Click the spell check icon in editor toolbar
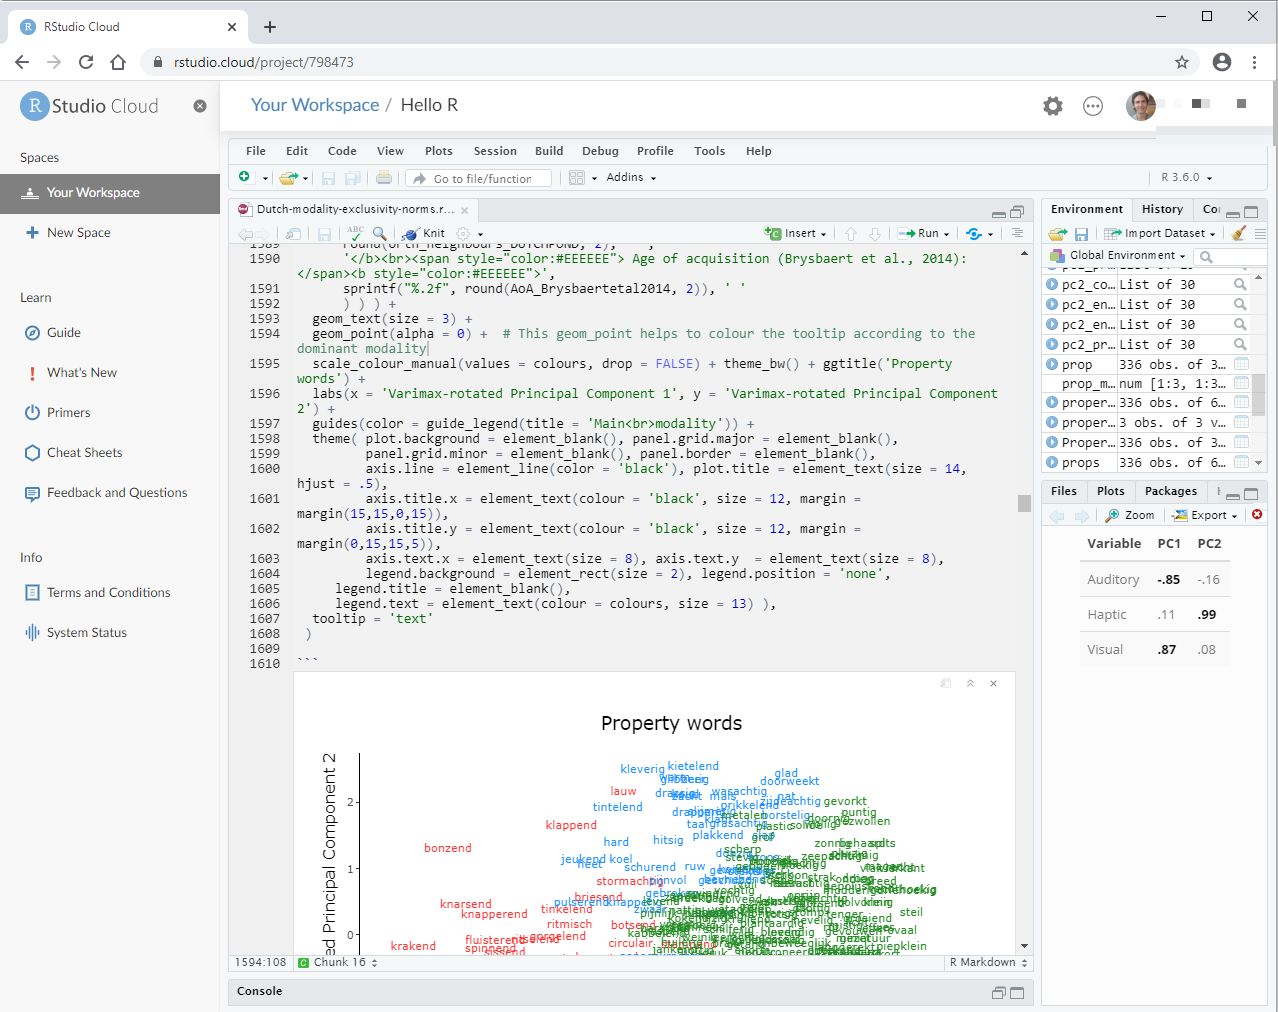1278x1012 pixels. [x=356, y=233]
